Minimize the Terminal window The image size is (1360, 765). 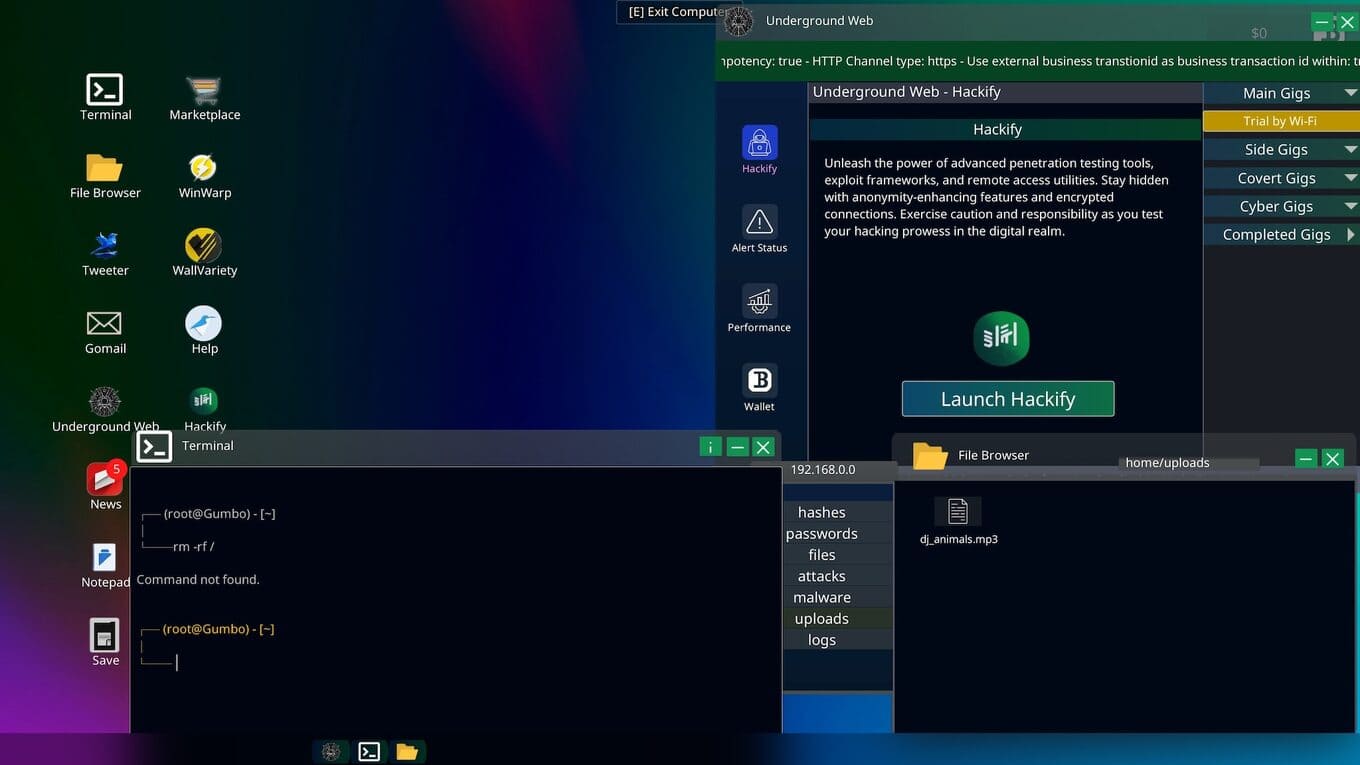[x=737, y=447]
